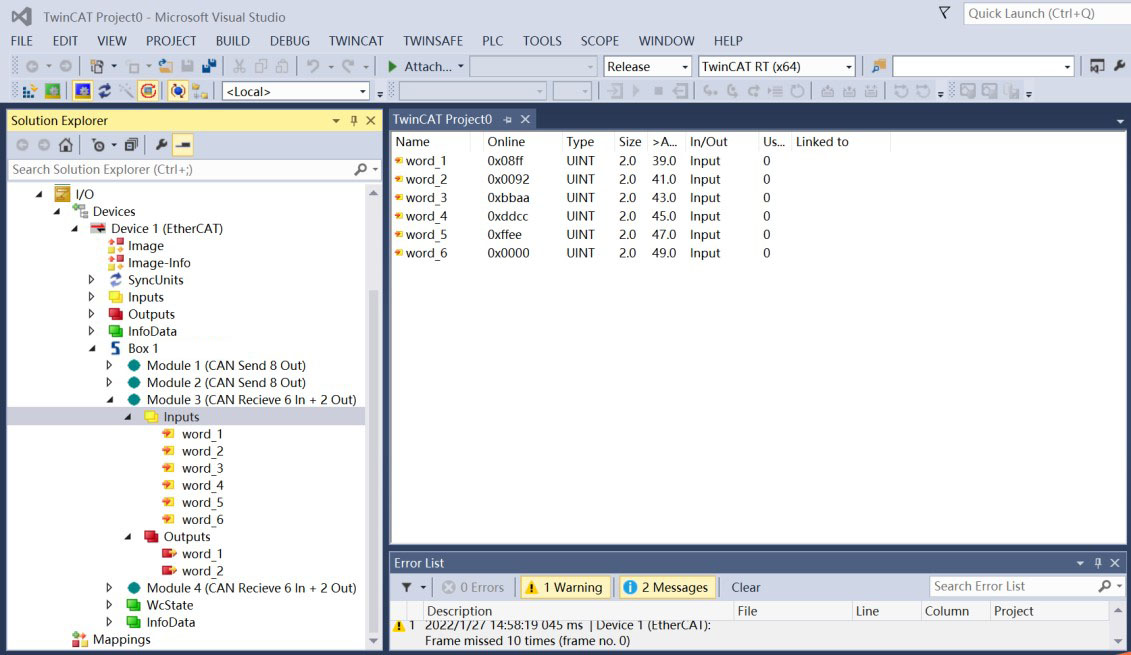The height and width of the screenshot is (655, 1131).
Task: Collapse the Box 1 node
Action: click(92, 348)
